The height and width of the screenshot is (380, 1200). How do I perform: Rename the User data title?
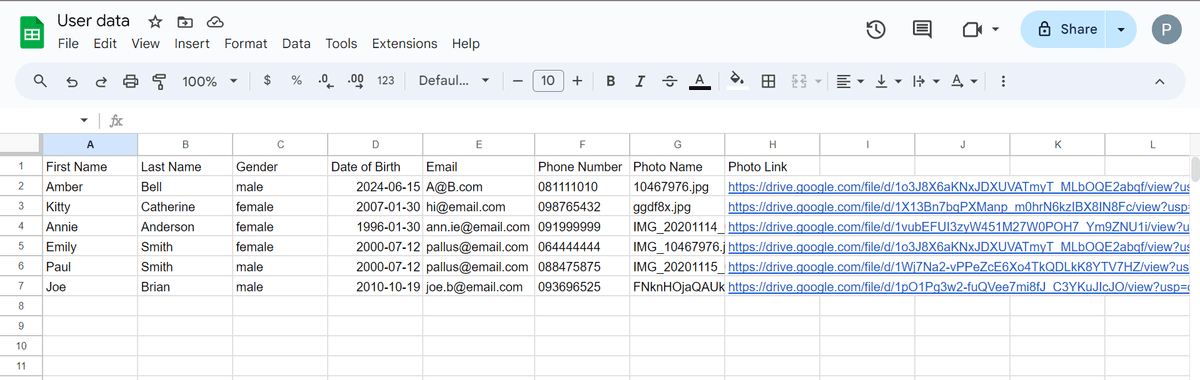coord(94,20)
